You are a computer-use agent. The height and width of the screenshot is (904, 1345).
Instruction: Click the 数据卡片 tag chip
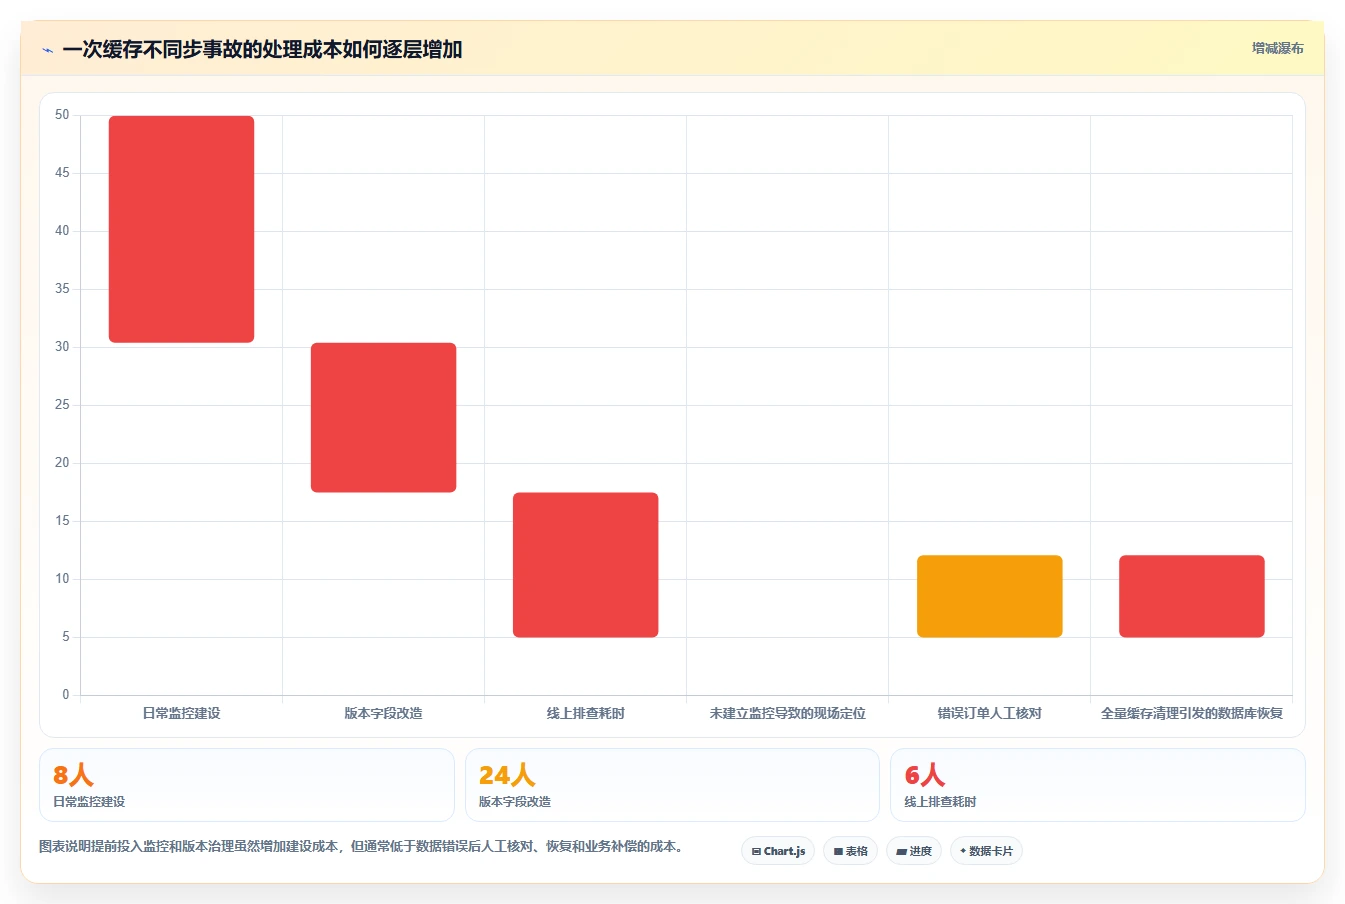click(x=986, y=851)
